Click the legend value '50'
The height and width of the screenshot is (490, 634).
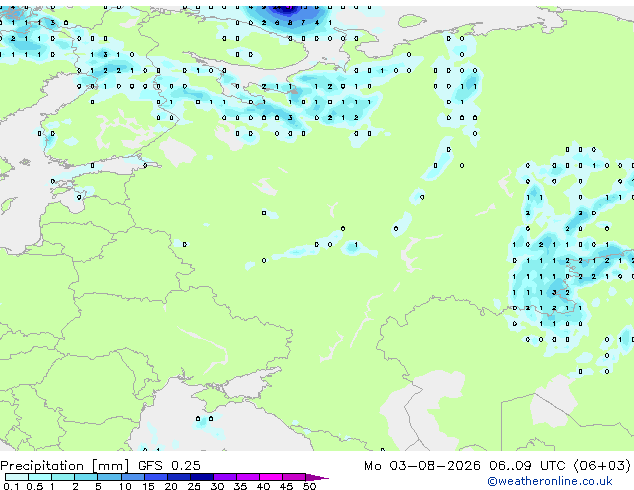coord(309,486)
